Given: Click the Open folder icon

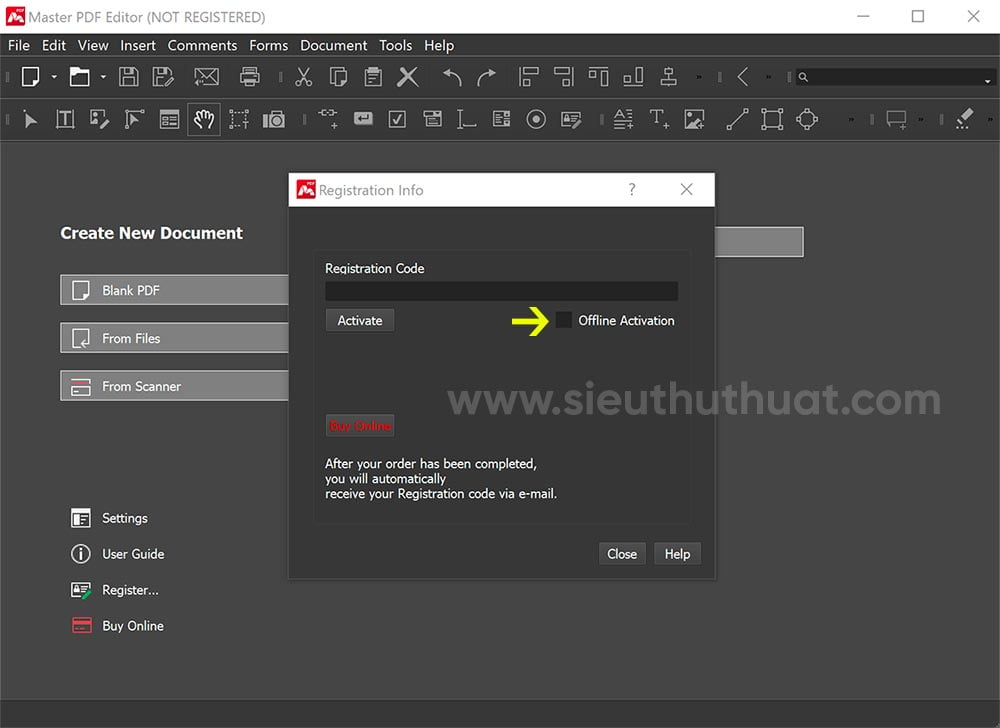Looking at the screenshot, I should pos(79,77).
